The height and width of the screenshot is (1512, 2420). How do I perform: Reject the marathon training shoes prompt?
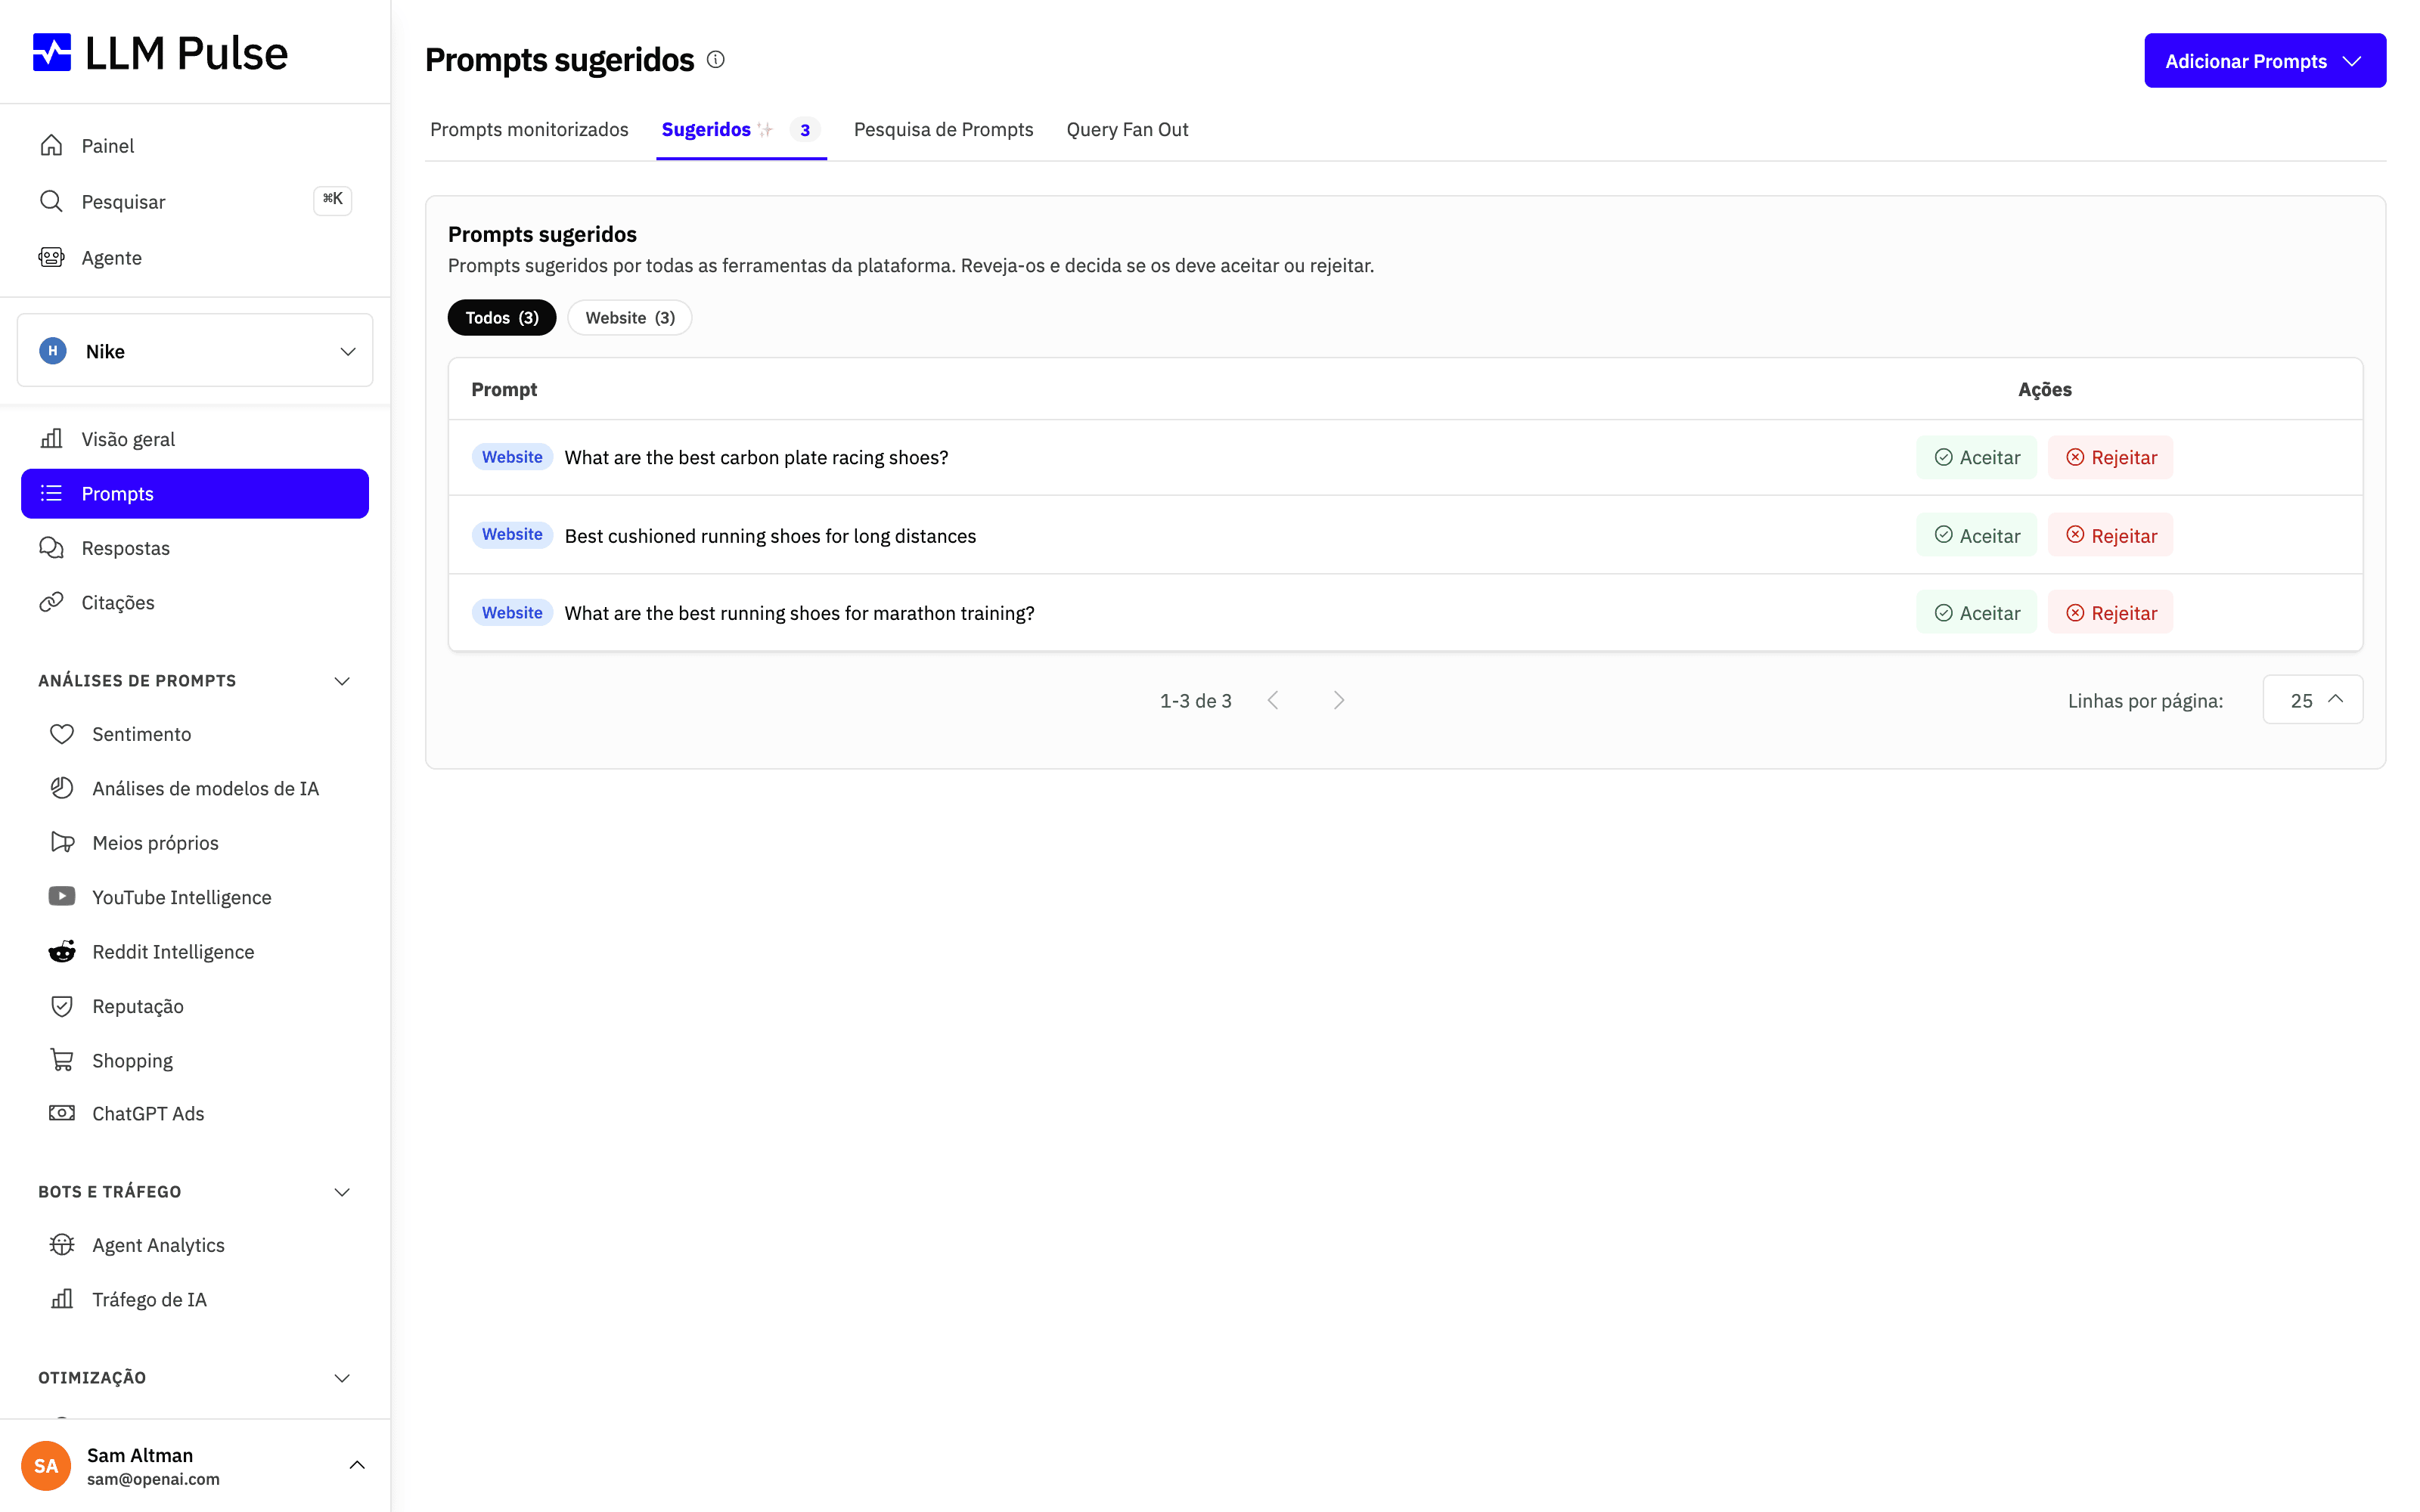pos(2111,613)
